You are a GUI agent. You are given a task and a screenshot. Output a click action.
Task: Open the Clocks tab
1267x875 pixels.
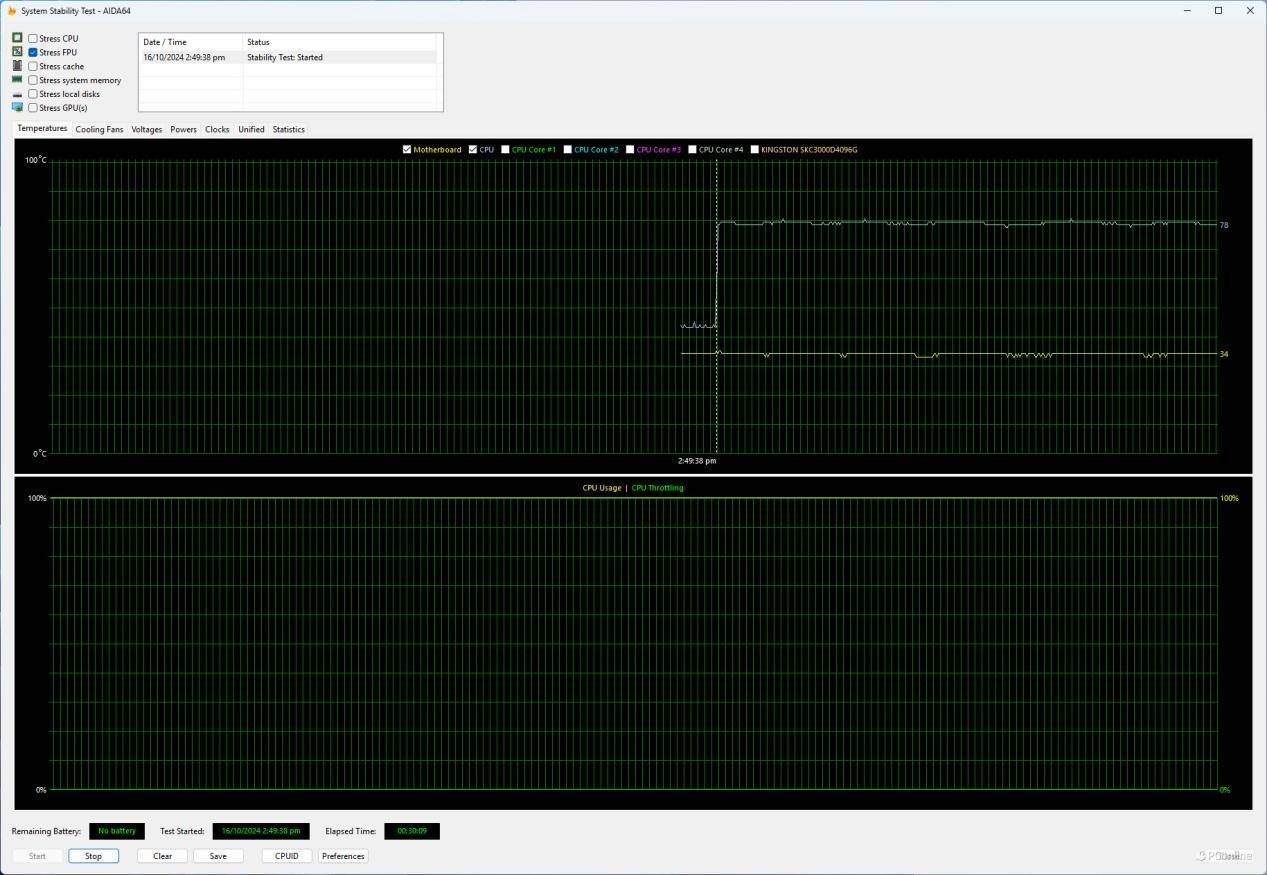217,129
